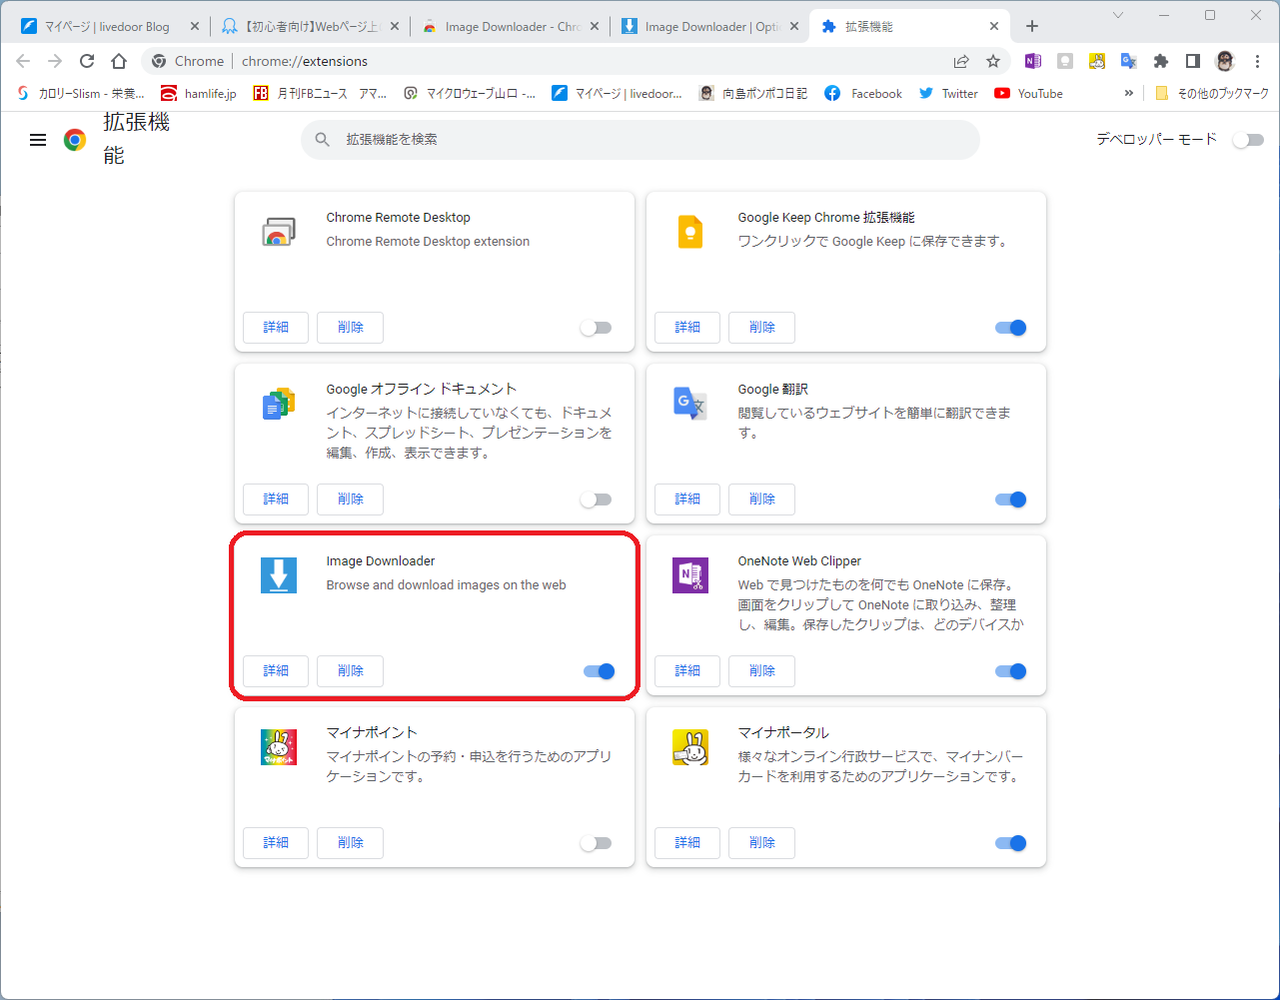
Task: Click the home icon in the toolbar
Action: pos(119,61)
